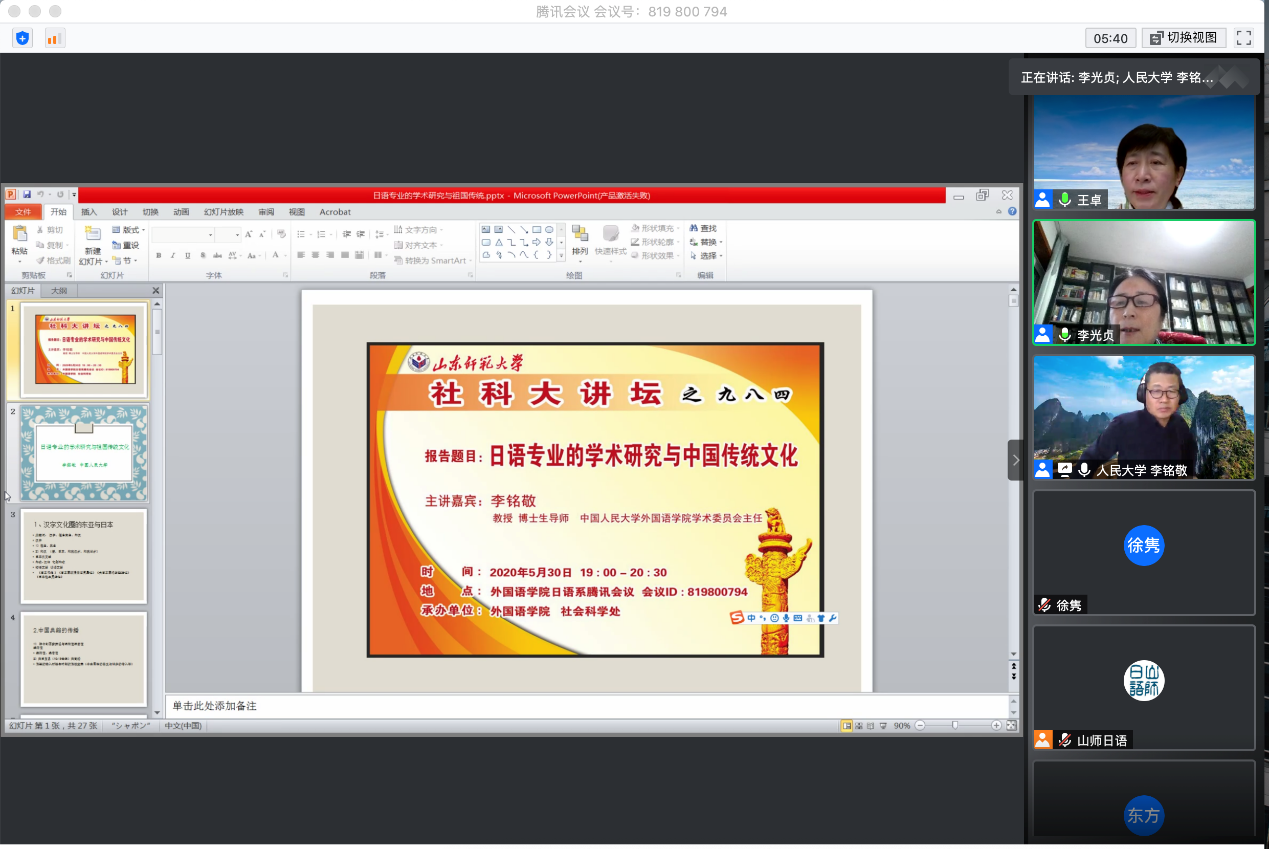Click 王卓's microphone icon
This screenshot has width=1269, height=849.
tap(1065, 200)
